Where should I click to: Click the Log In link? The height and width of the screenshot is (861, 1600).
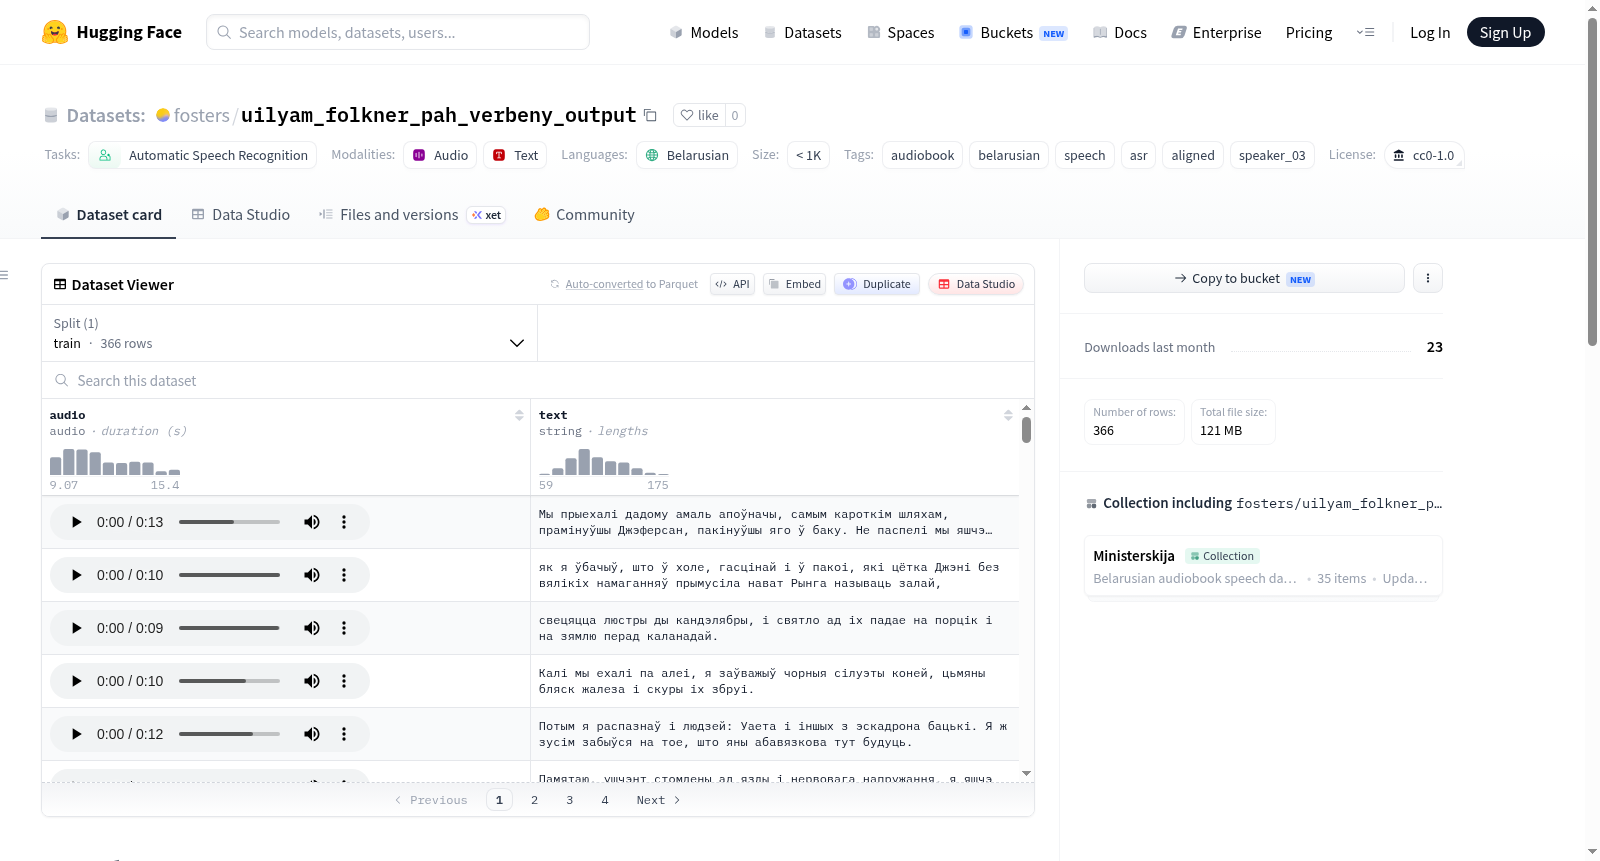(x=1430, y=32)
